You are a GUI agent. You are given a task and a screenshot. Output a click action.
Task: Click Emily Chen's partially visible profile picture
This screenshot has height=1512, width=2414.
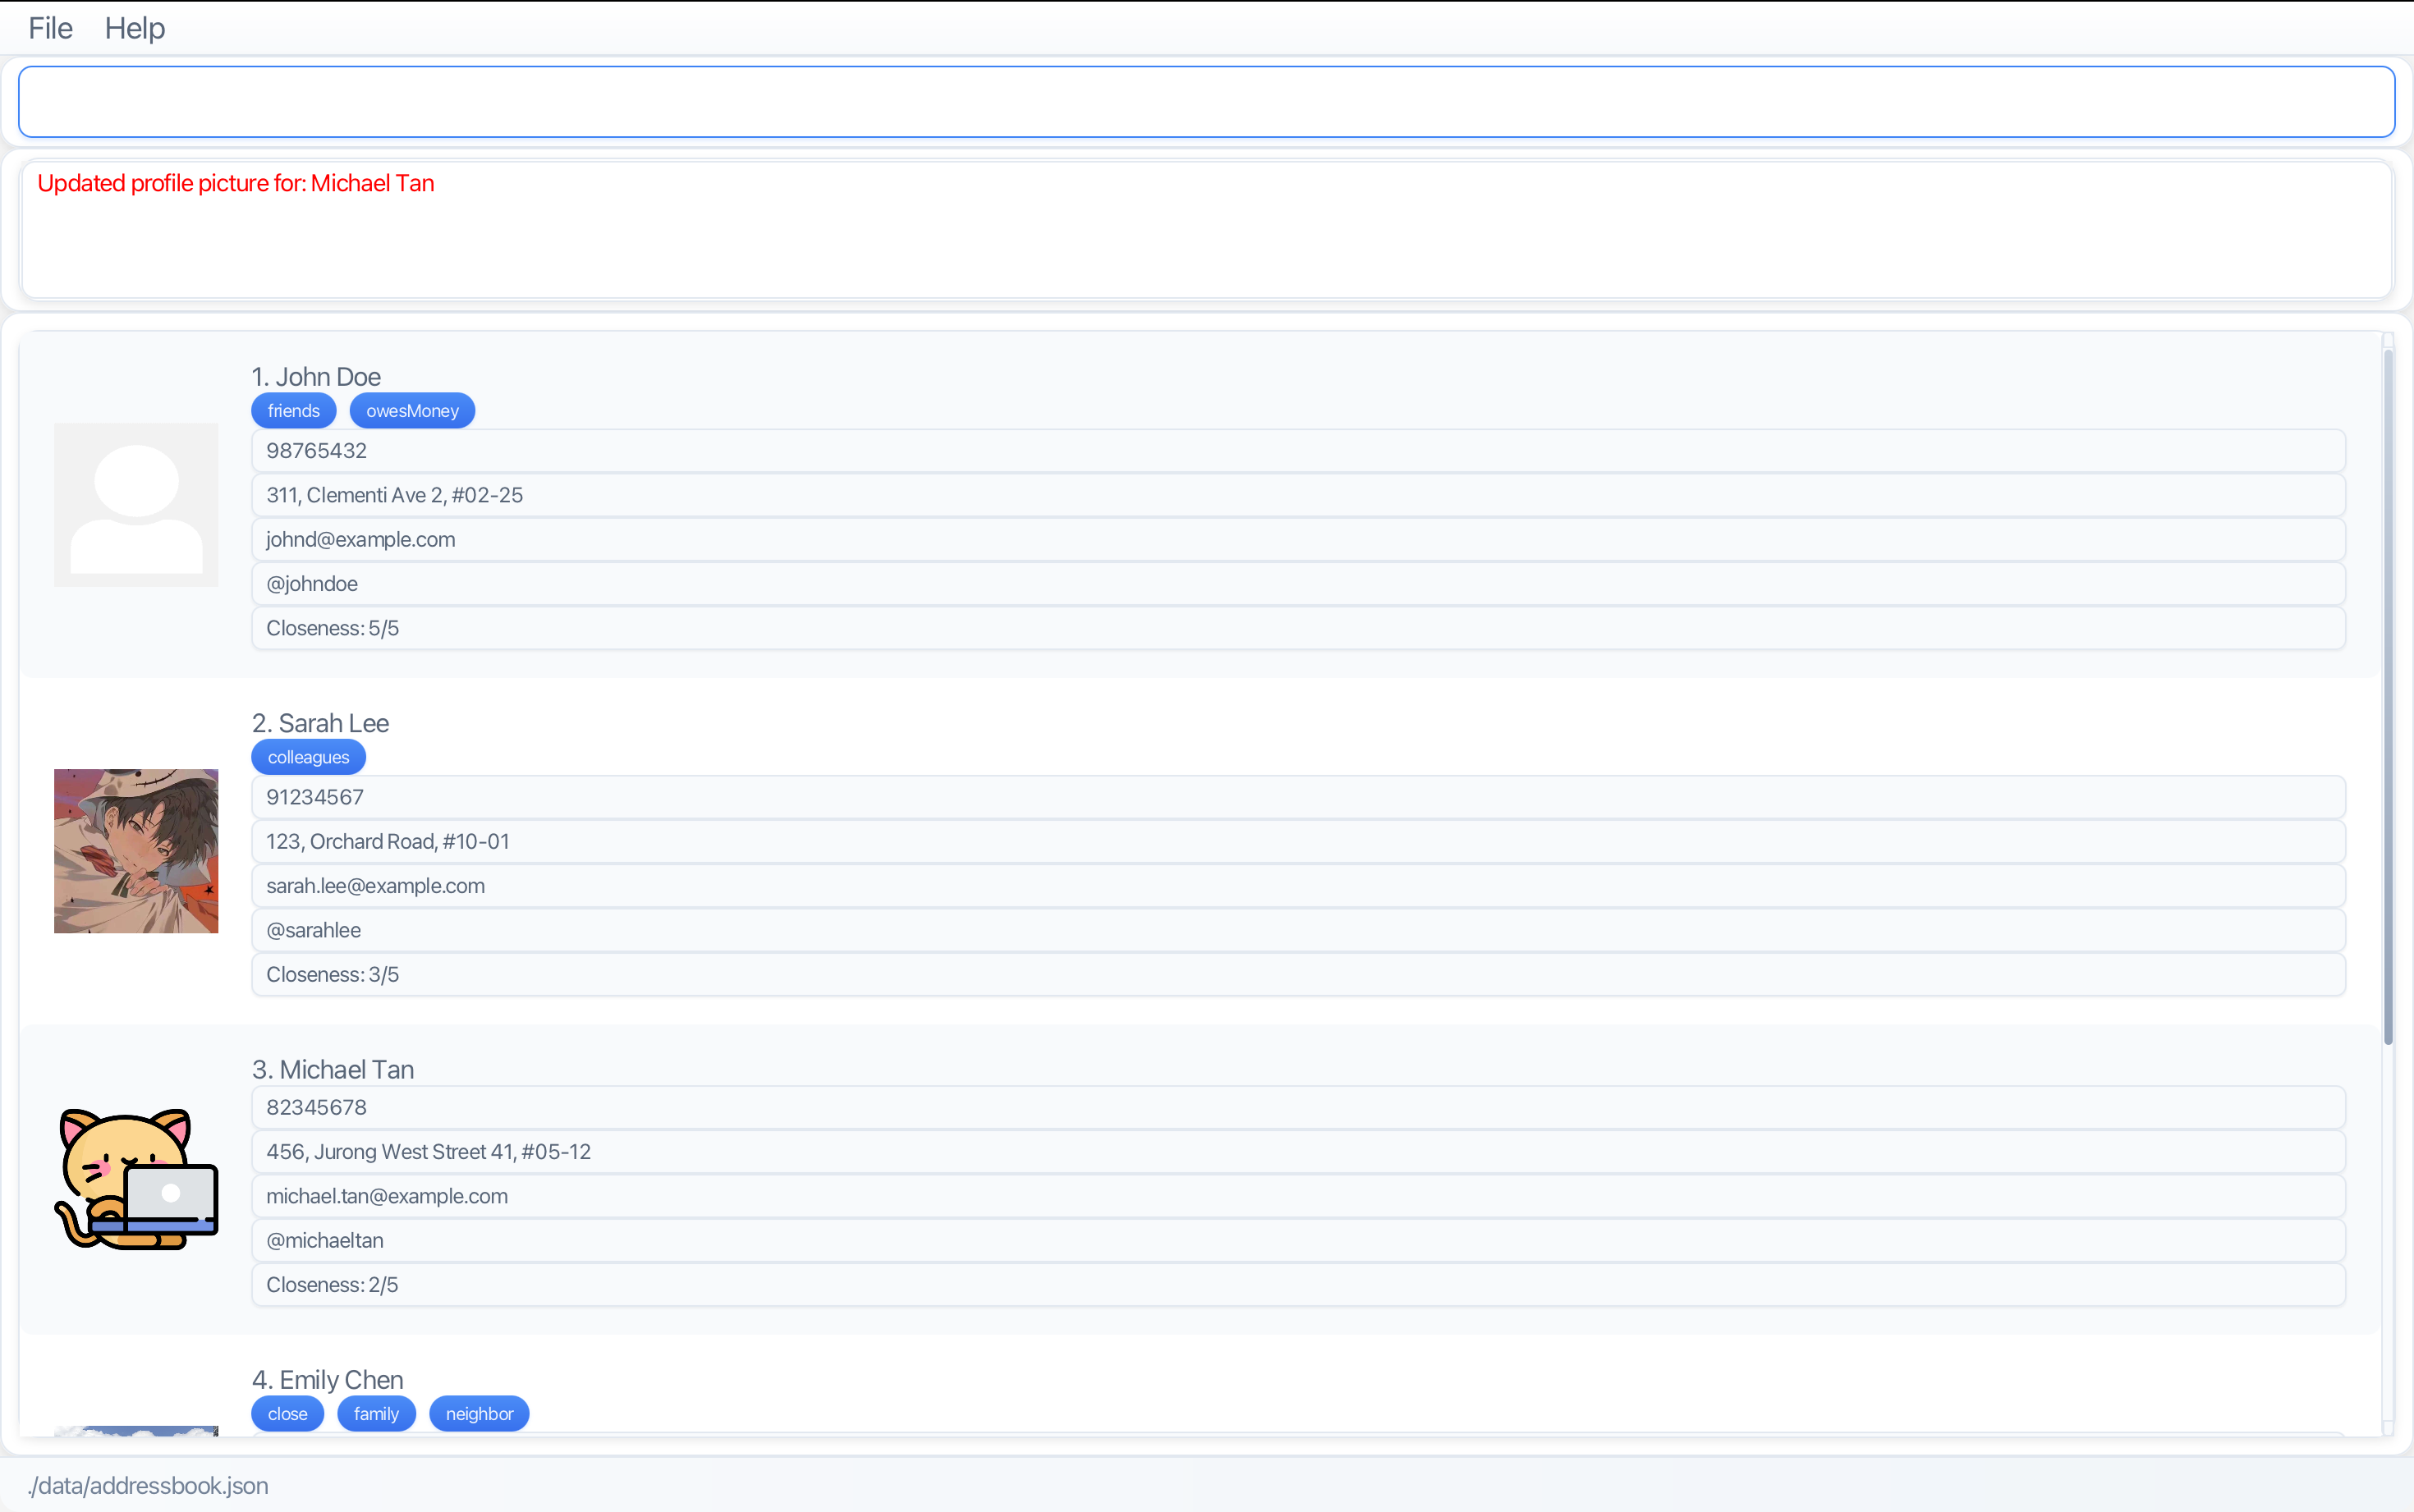click(x=136, y=1430)
